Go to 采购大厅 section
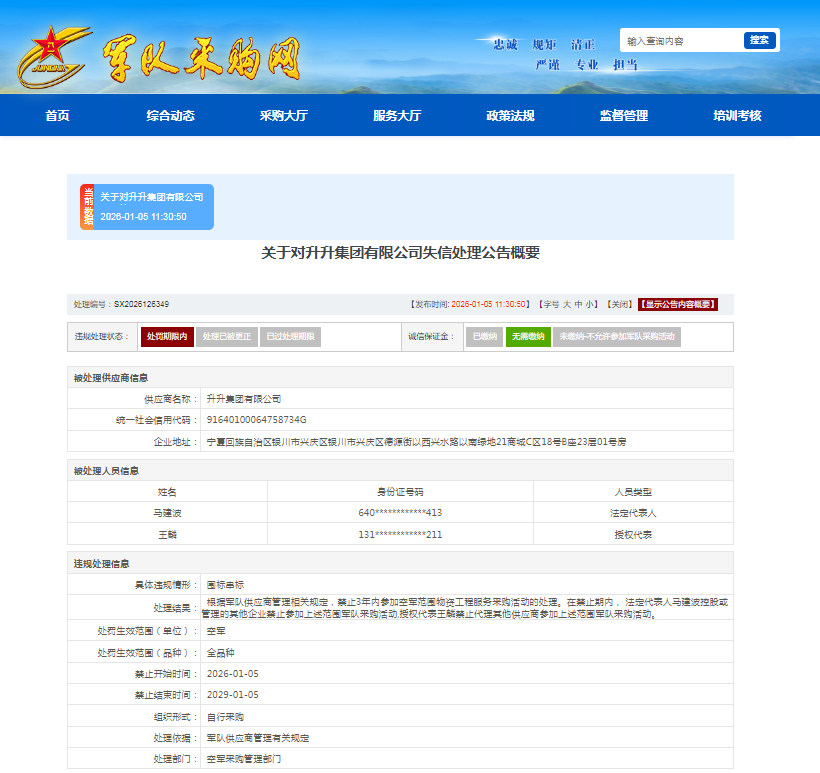Screen dimensions: 820x773 coord(283,116)
